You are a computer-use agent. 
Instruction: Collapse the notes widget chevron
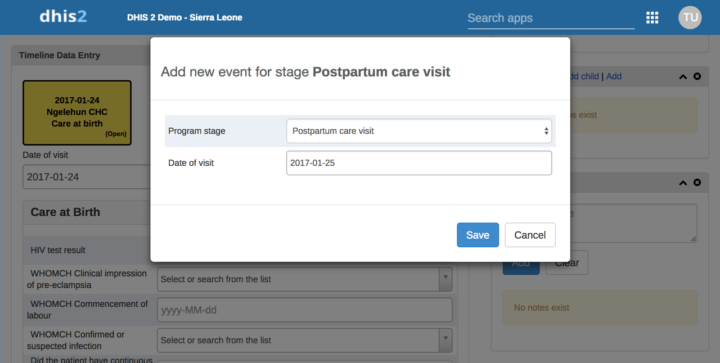683,183
